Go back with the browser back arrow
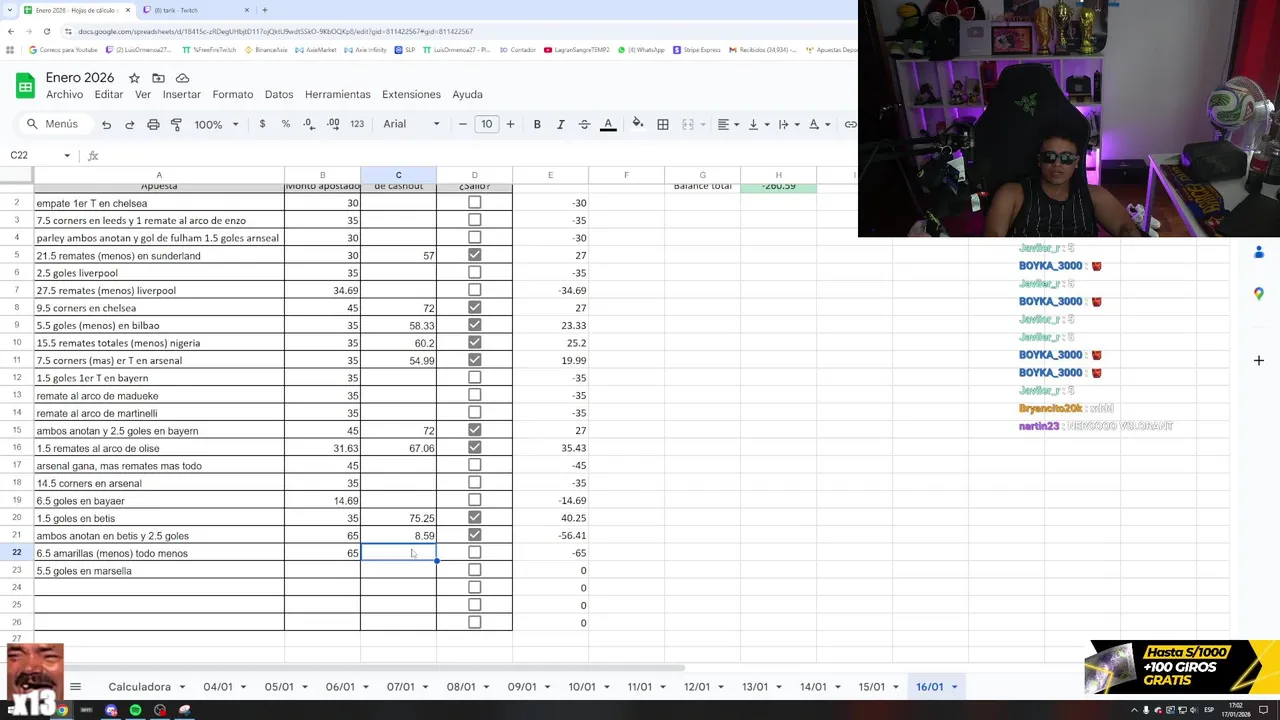The height and width of the screenshot is (720, 1280). click(11, 31)
